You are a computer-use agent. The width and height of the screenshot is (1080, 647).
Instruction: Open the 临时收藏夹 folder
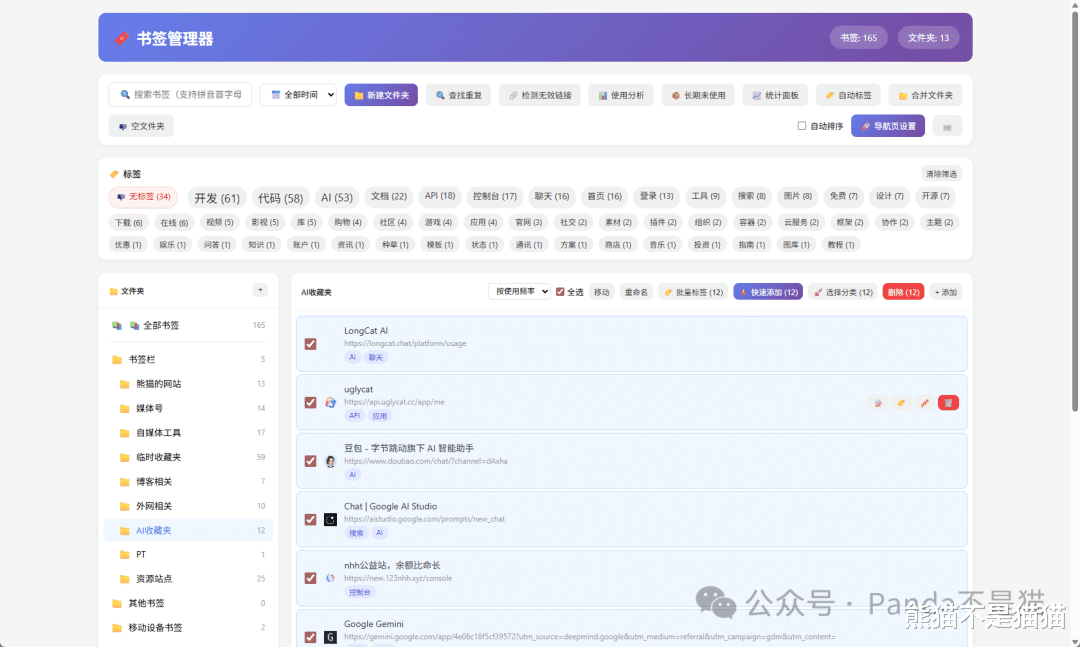(x=189, y=458)
